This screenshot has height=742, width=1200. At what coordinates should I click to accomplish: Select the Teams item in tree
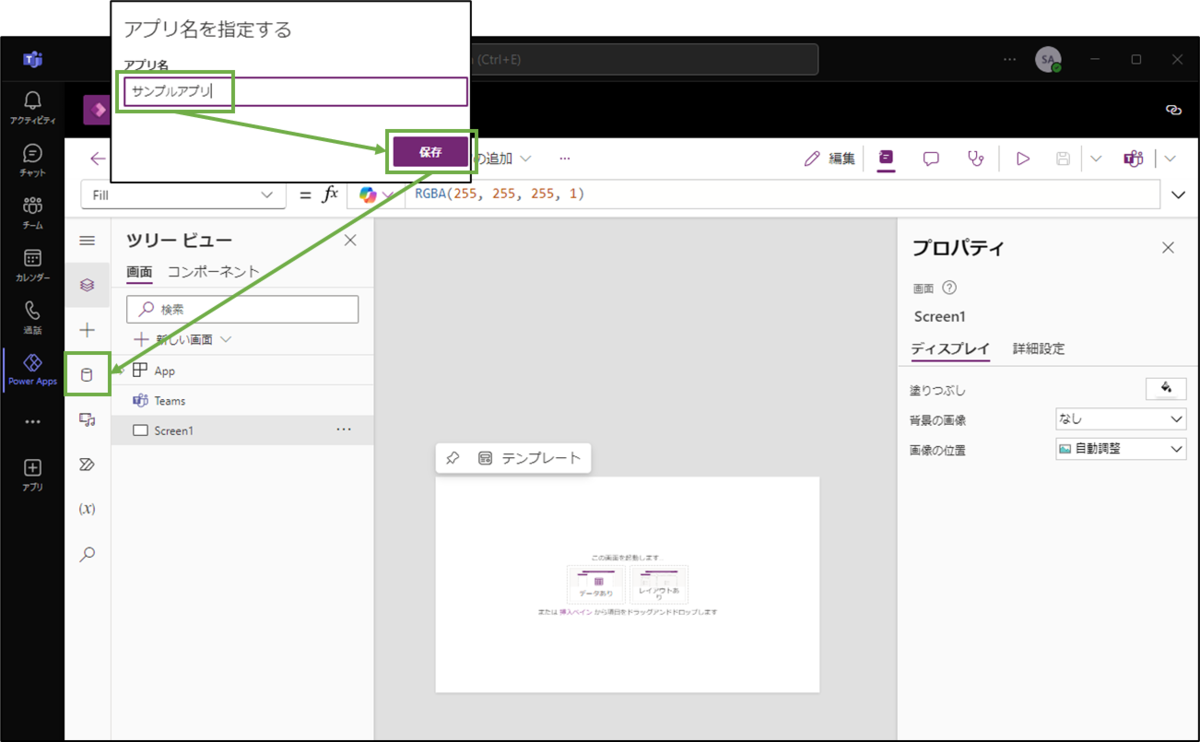(243, 400)
